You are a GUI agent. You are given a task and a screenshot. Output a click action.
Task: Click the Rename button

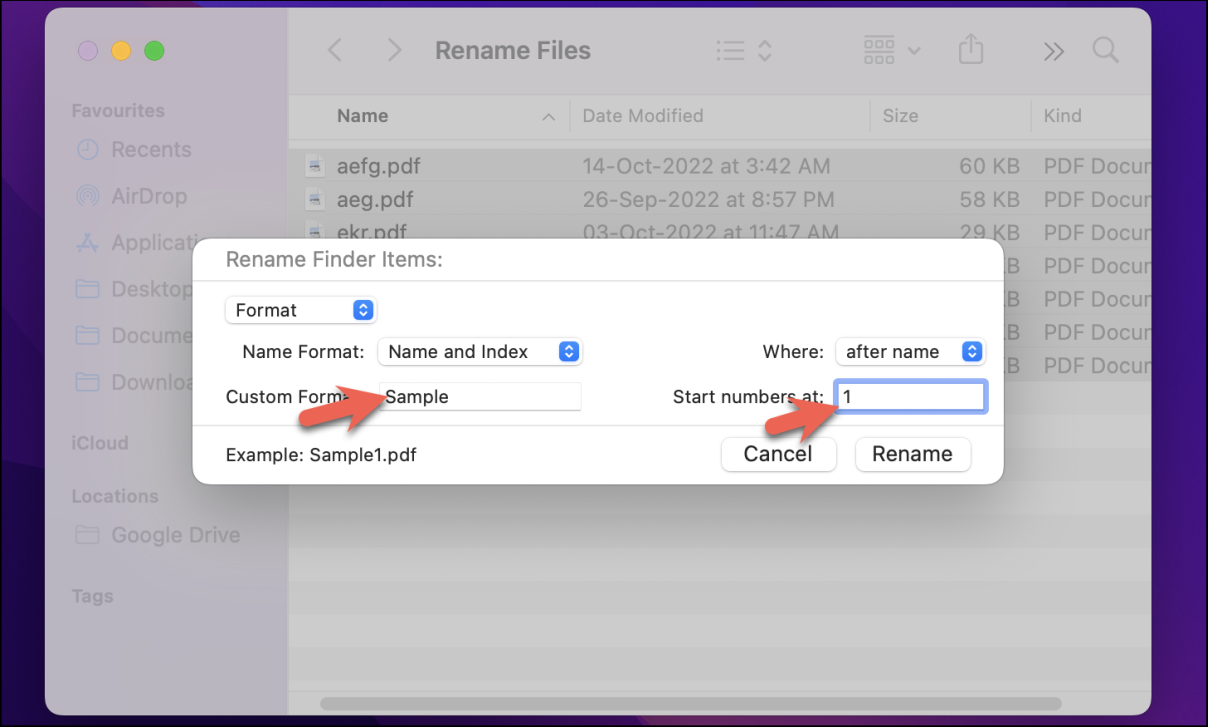pos(912,454)
